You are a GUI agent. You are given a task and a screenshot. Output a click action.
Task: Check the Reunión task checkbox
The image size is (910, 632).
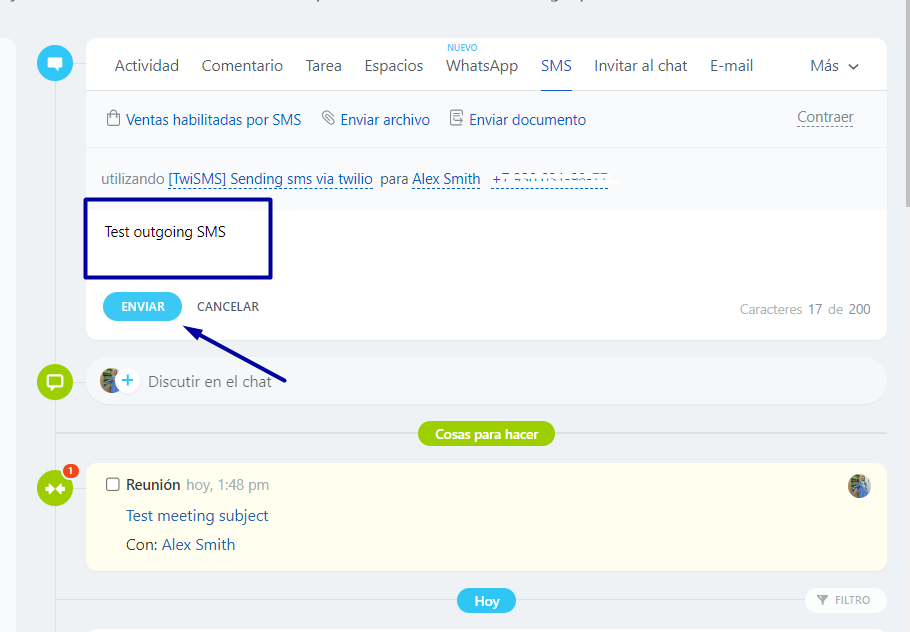click(x=113, y=485)
